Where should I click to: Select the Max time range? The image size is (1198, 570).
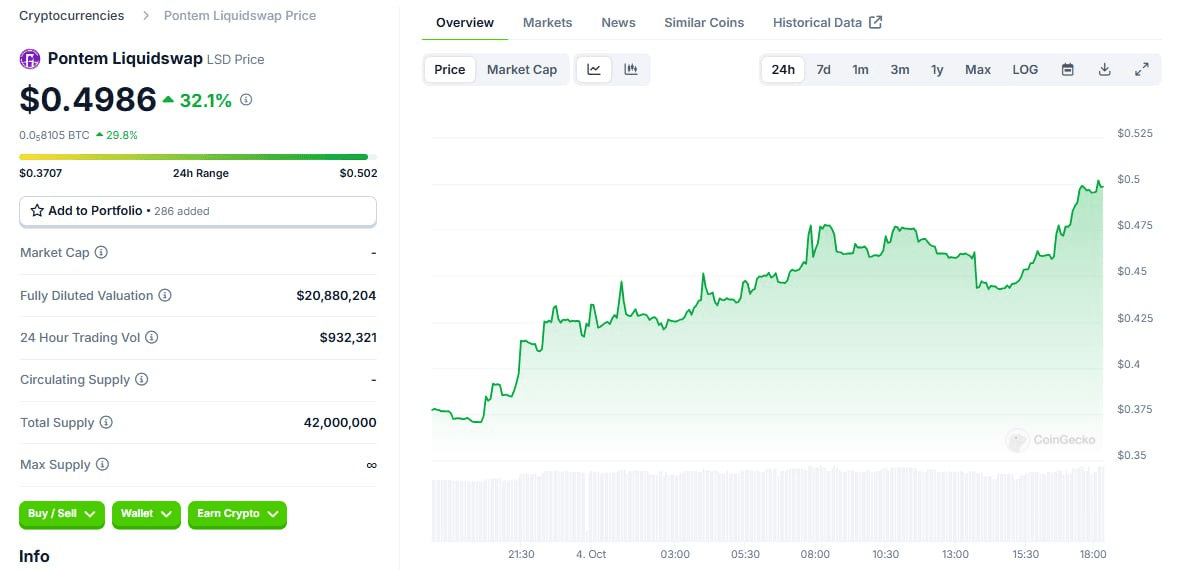pos(977,70)
